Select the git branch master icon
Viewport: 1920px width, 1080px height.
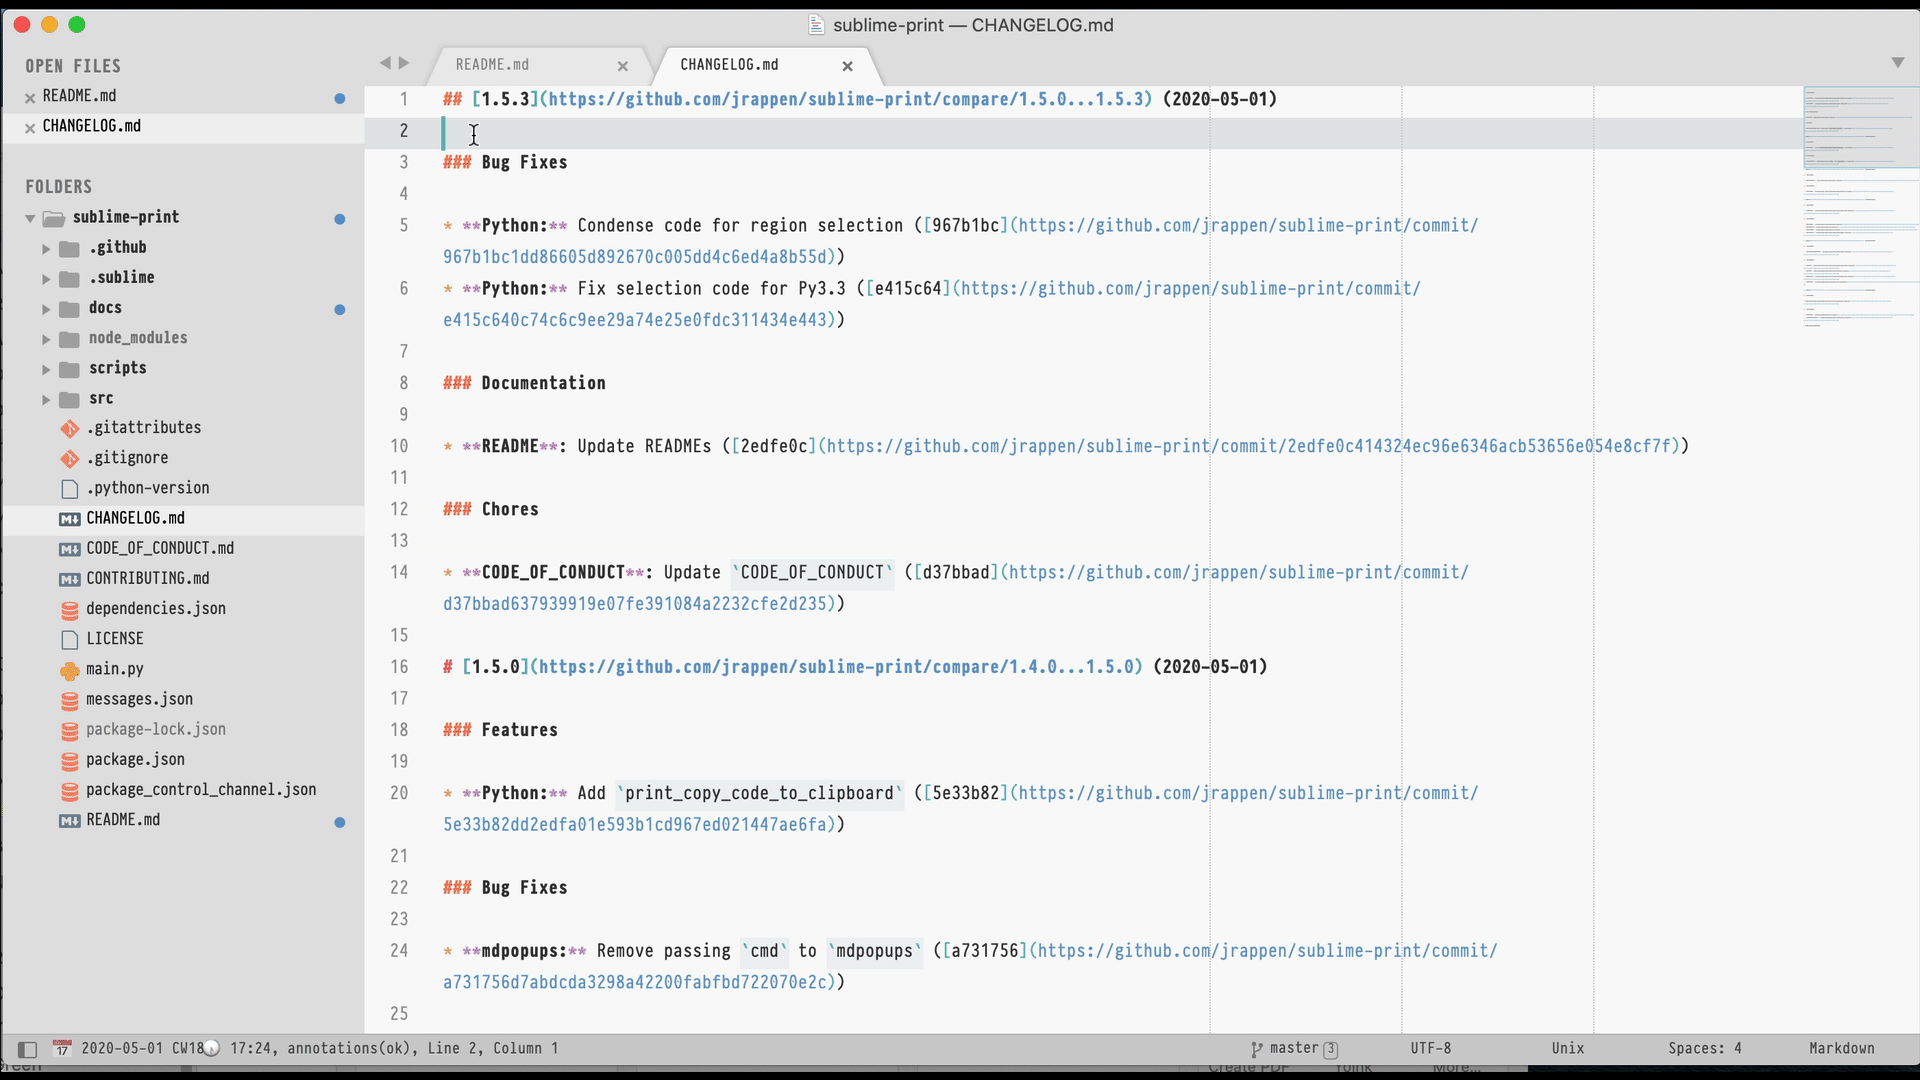point(1255,1047)
